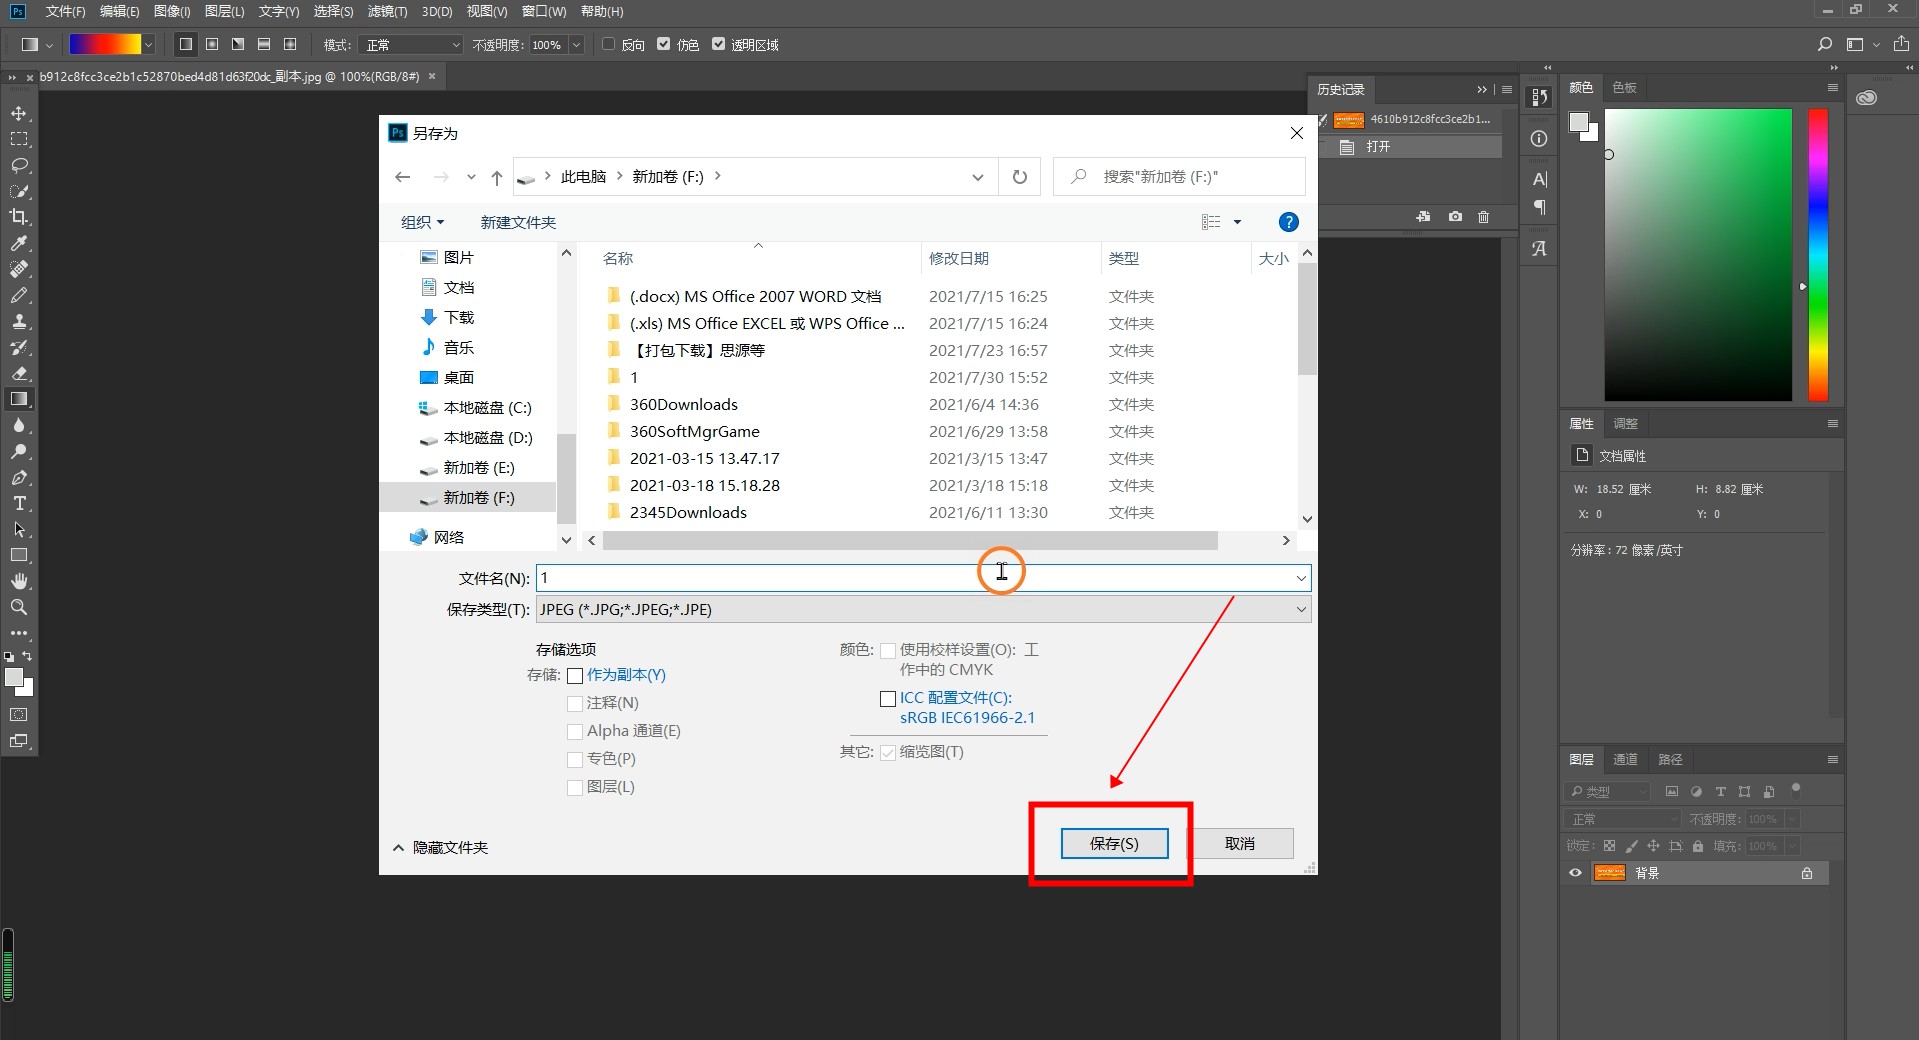Hide the 背景 layer via eye icon
Viewport: 1919px width, 1040px height.
click(1575, 873)
